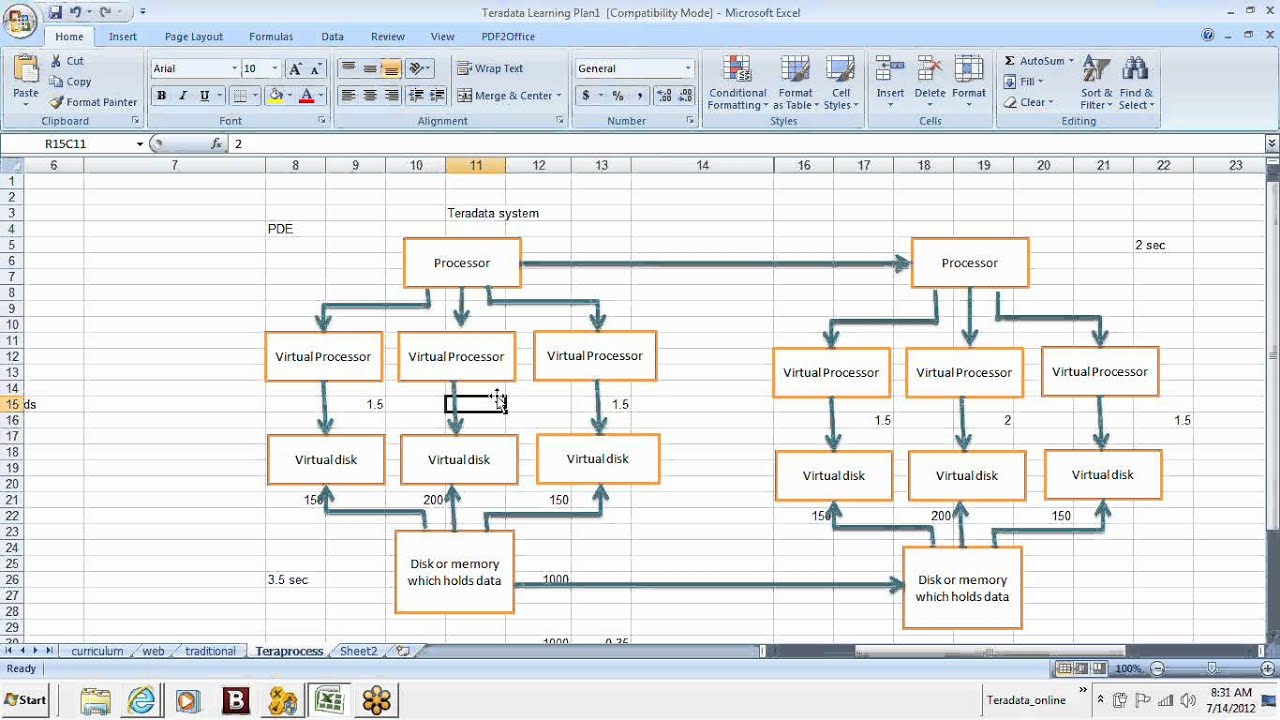Set Middle Align vertical alignment
Image resolution: width=1280 pixels, height=720 pixels.
tap(370, 69)
